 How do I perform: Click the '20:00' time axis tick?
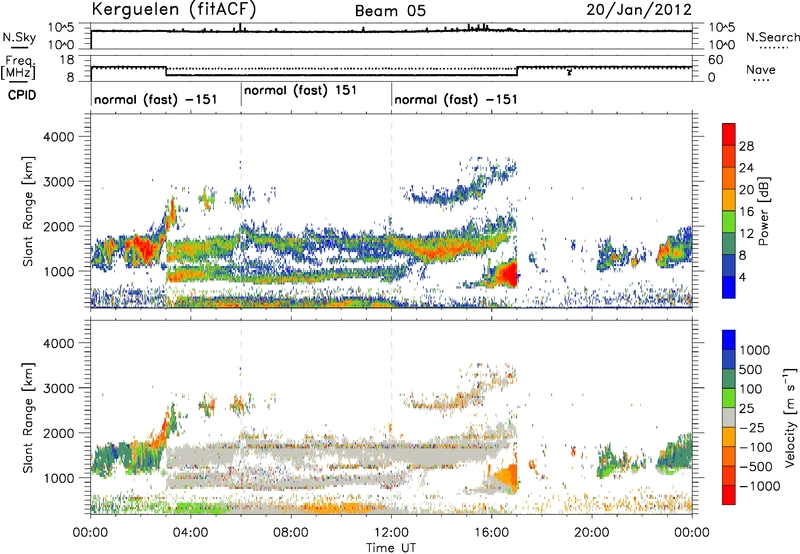[592, 533]
